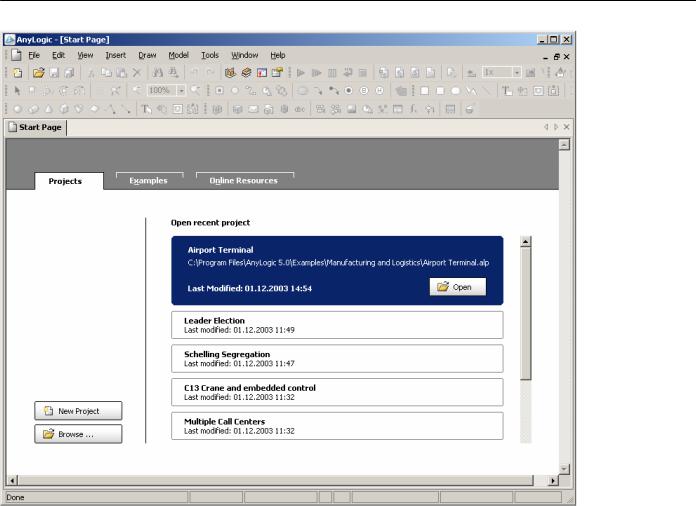Image resolution: width=696 pixels, height=506 pixels.
Task: Select the history state H icon
Action: [380, 91]
